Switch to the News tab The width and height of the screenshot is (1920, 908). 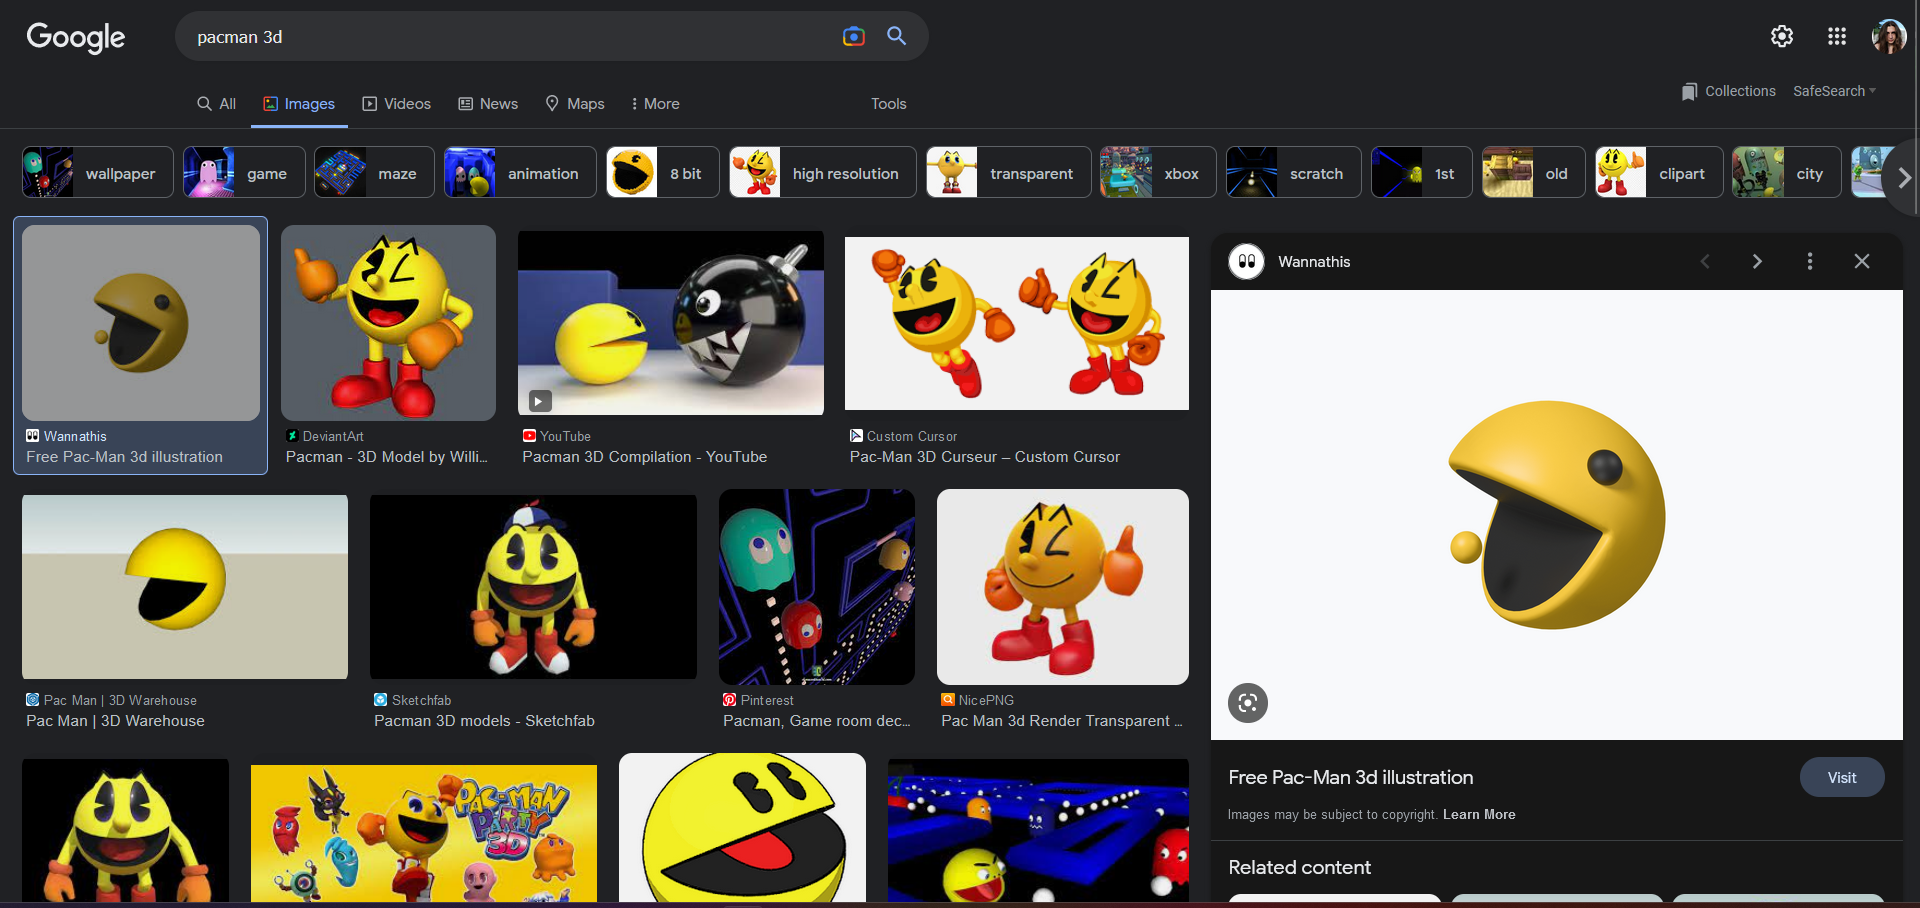coord(488,104)
